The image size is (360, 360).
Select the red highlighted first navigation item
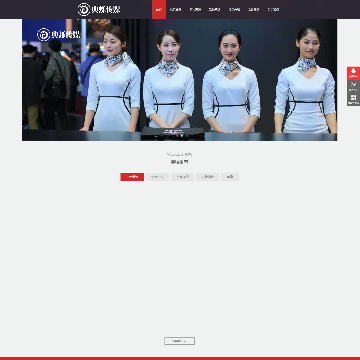tap(159, 9)
